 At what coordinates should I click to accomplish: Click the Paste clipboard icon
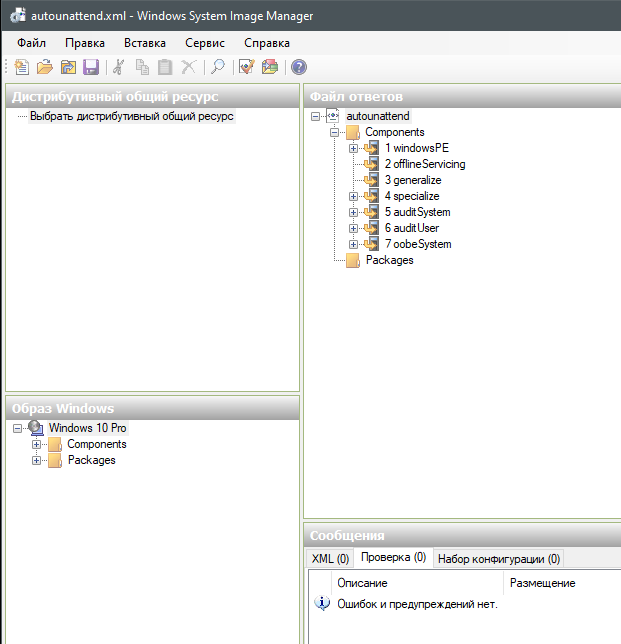point(165,67)
